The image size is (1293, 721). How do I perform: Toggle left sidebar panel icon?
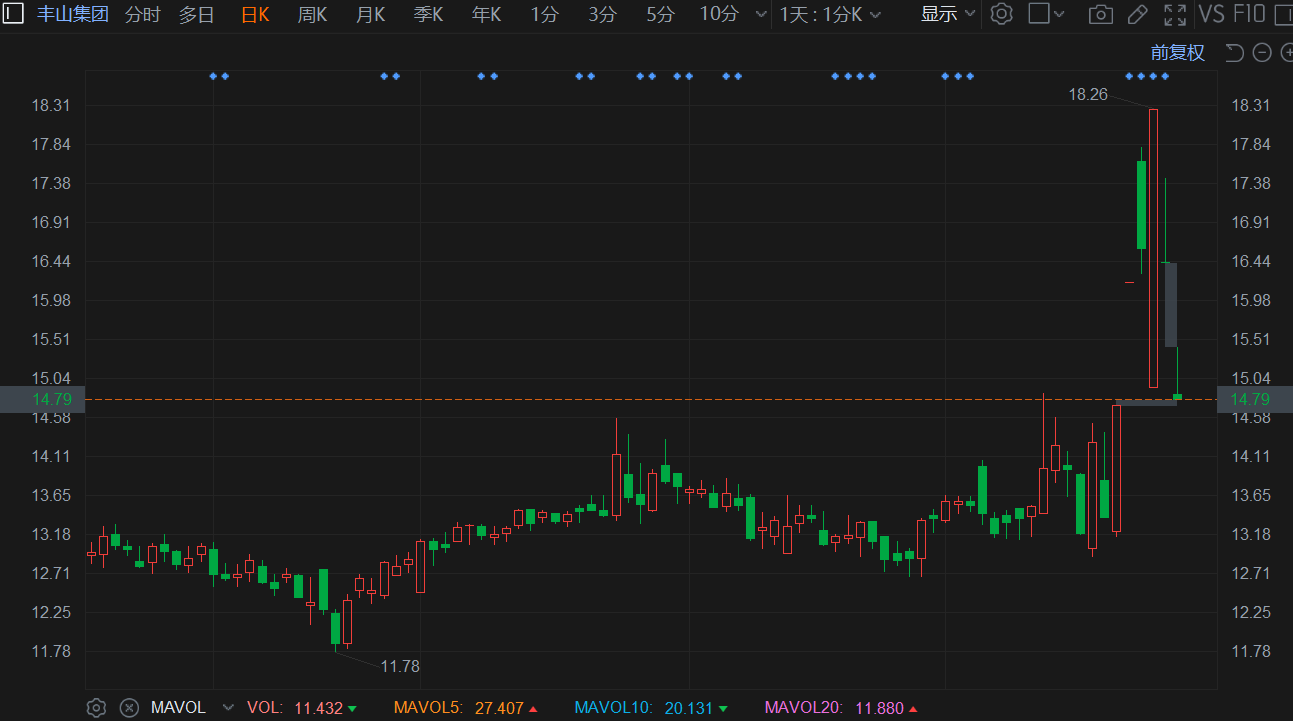point(13,14)
